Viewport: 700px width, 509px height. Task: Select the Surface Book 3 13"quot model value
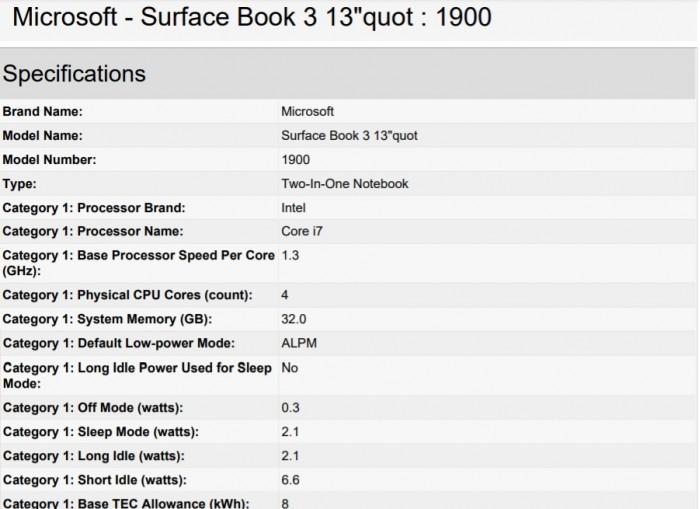(x=349, y=136)
